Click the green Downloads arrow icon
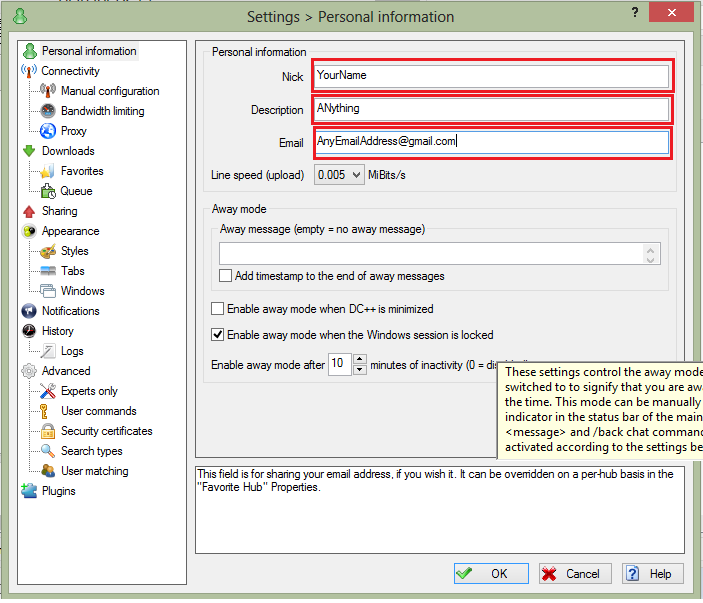703x603 pixels. (29, 151)
